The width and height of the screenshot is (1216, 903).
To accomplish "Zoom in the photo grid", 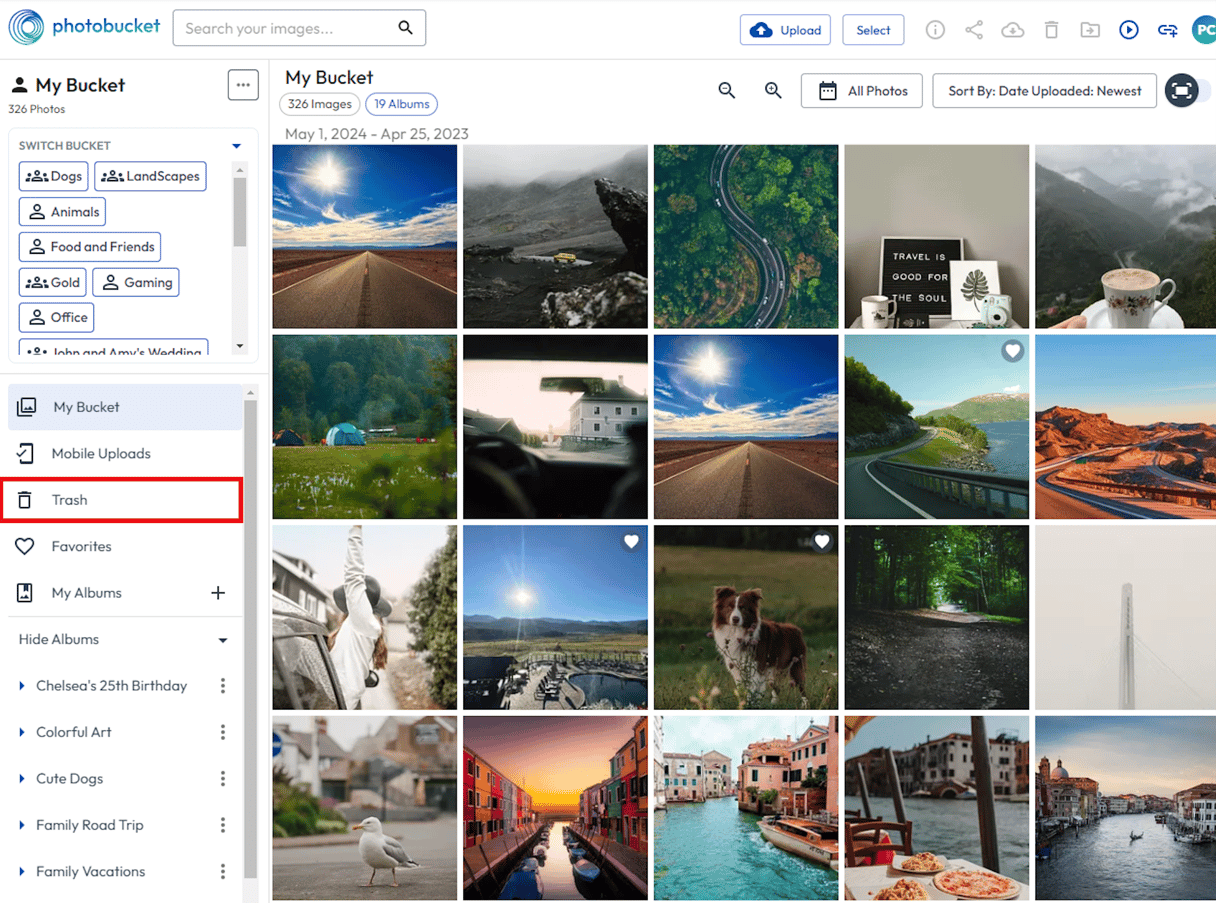I will pyautogui.click(x=773, y=91).
